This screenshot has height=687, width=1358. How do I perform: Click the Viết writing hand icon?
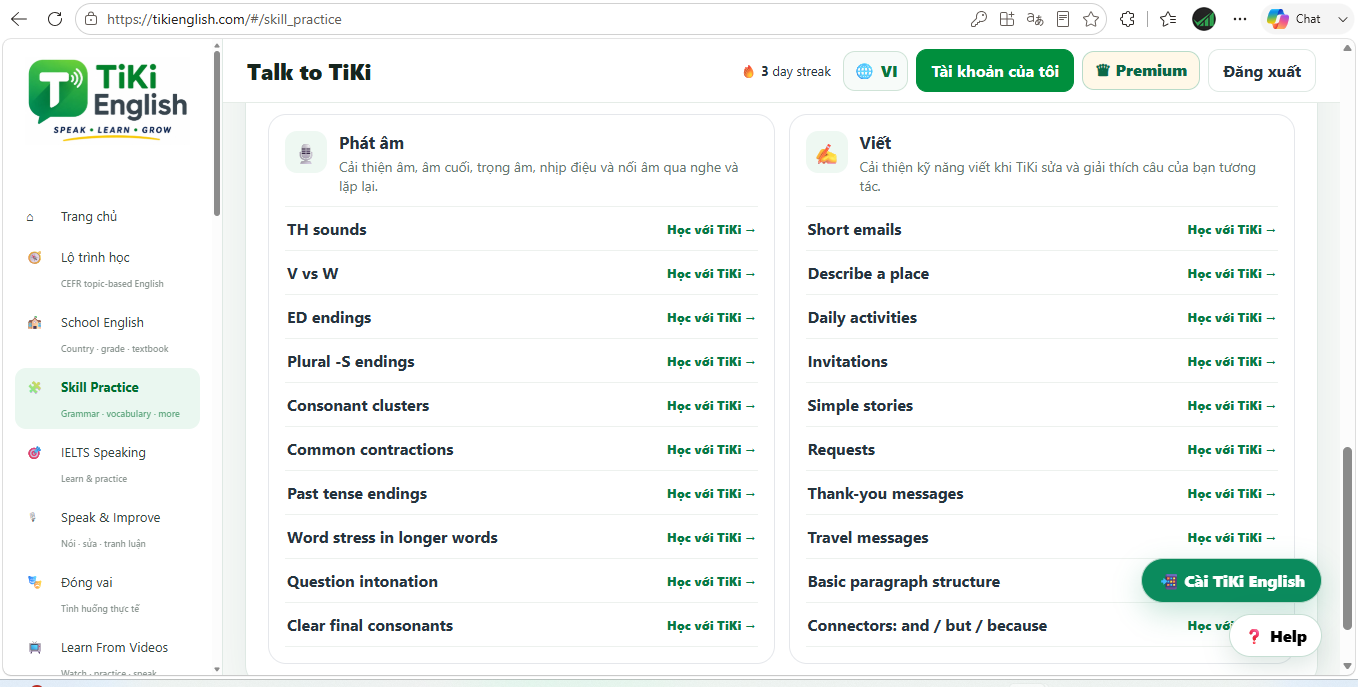point(827,152)
